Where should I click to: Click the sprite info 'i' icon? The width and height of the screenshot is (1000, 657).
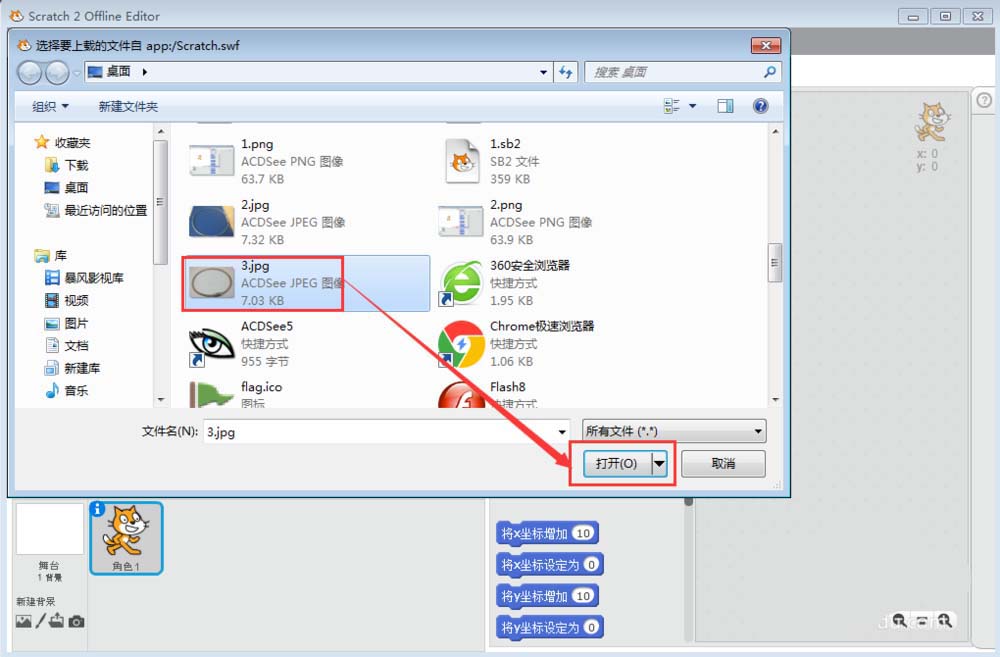pos(97,509)
